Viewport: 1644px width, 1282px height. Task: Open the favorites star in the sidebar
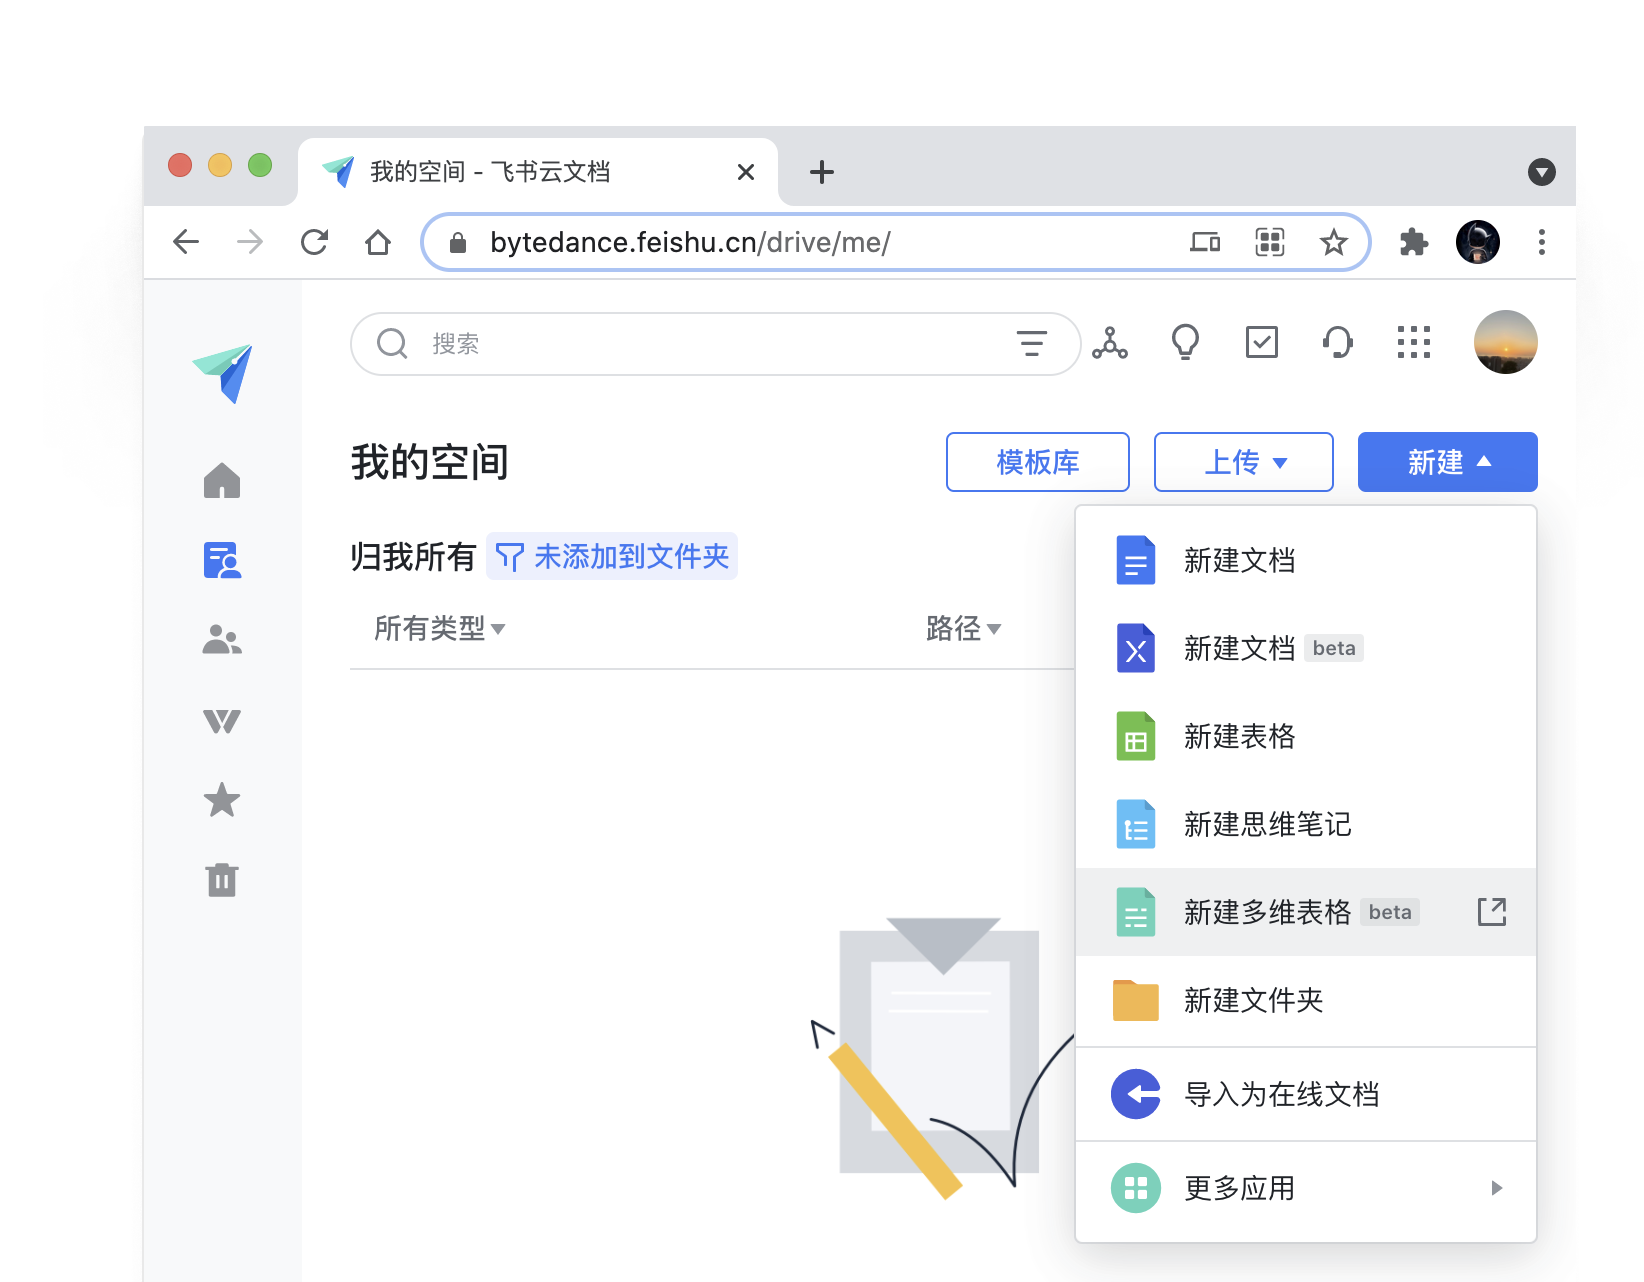tap(221, 800)
